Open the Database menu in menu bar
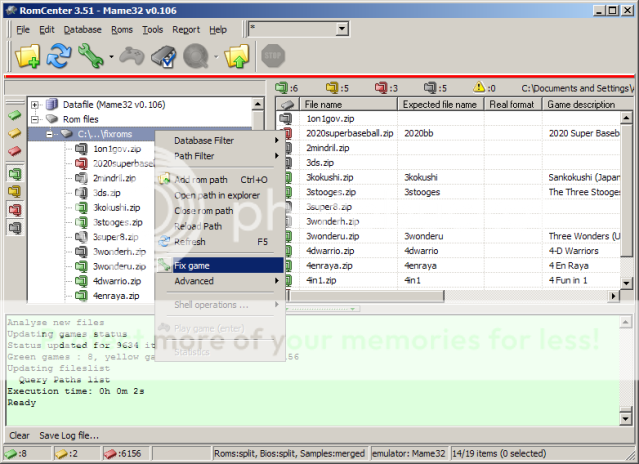639x464 pixels. 82,30
